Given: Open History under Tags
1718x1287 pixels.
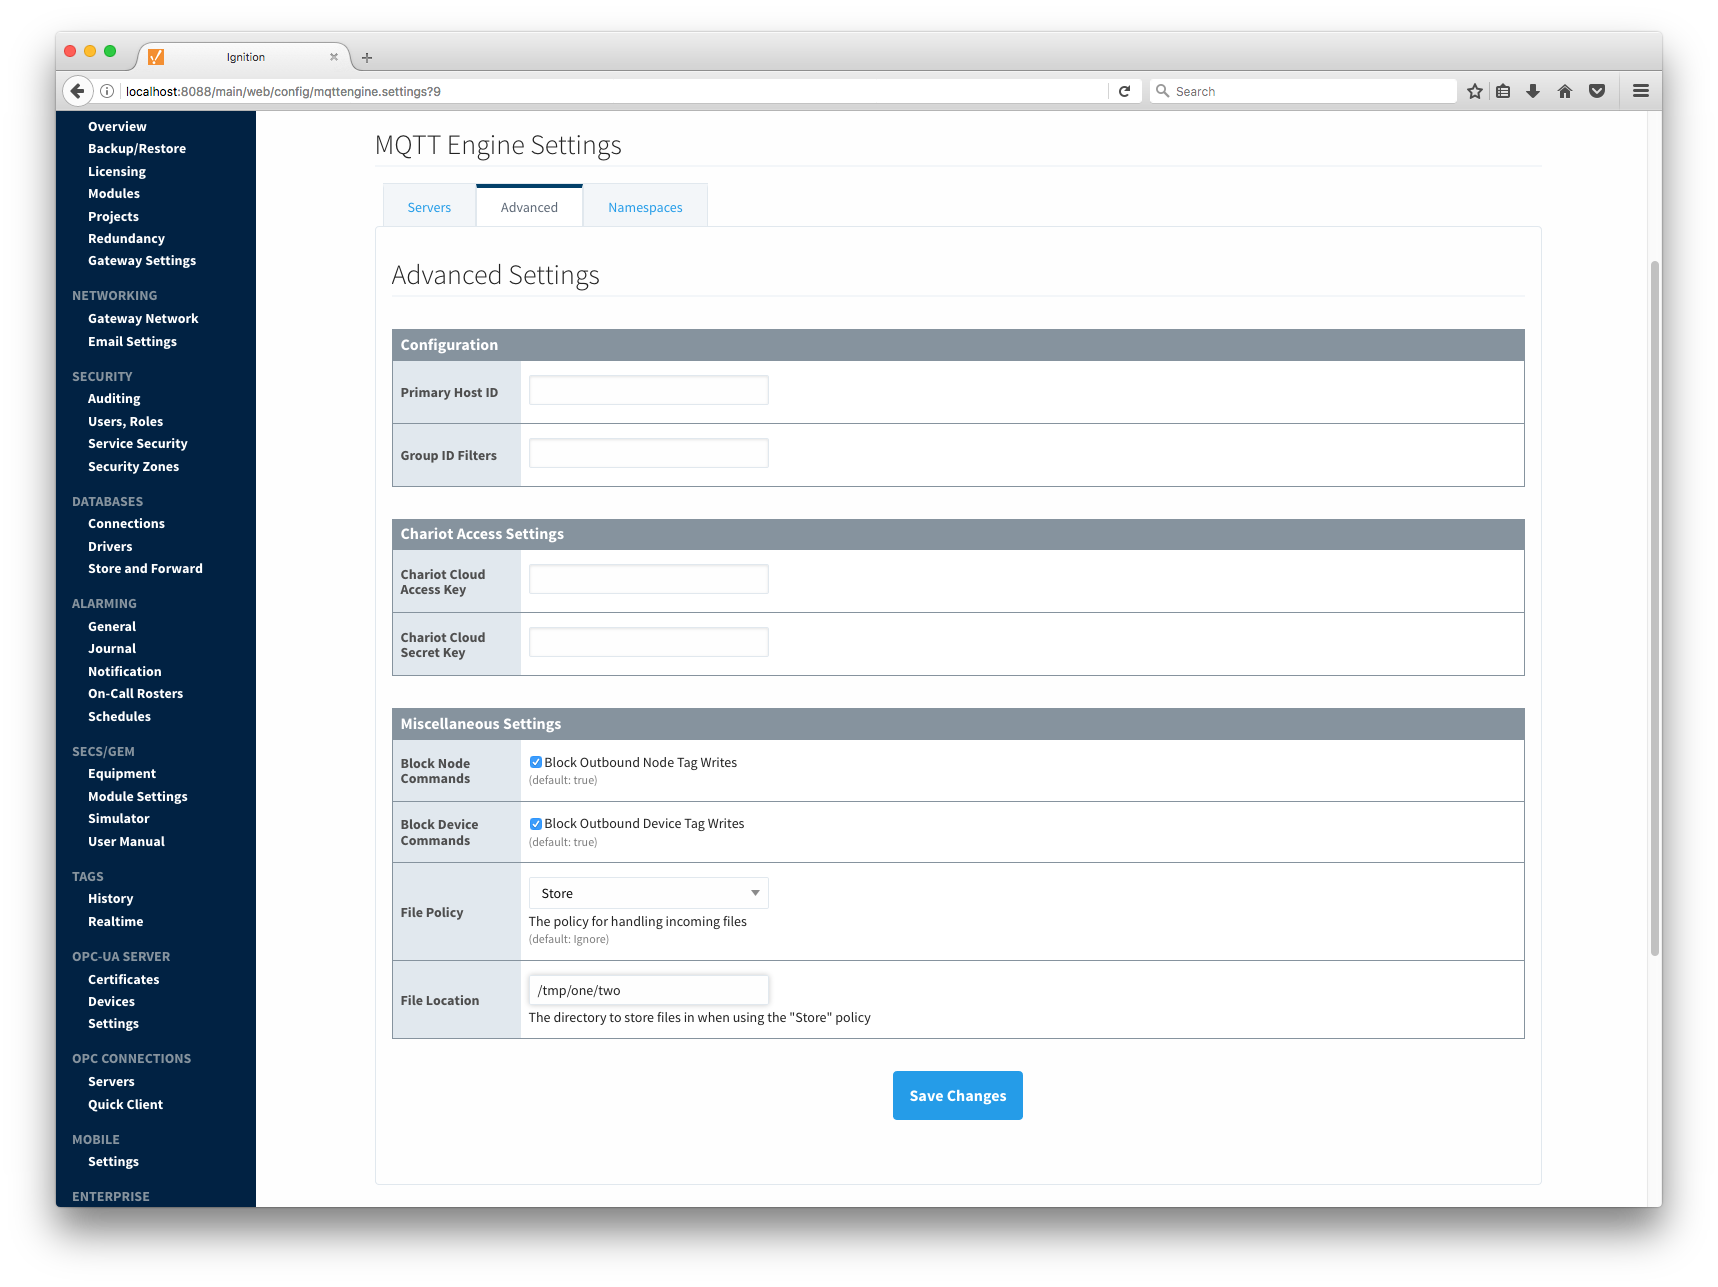Looking at the screenshot, I should coord(110,899).
